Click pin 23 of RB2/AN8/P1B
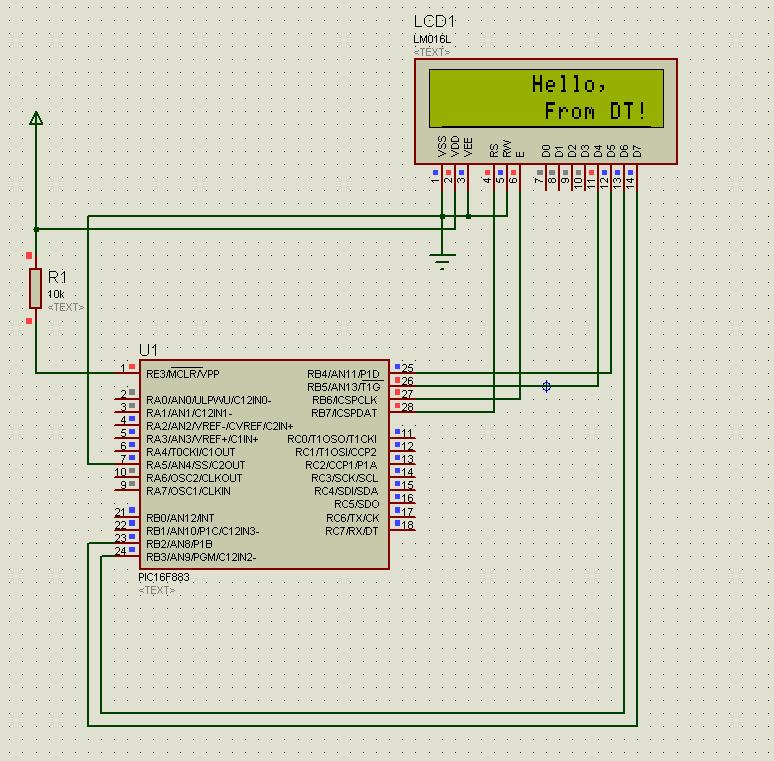 pyautogui.click(x=120, y=538)
